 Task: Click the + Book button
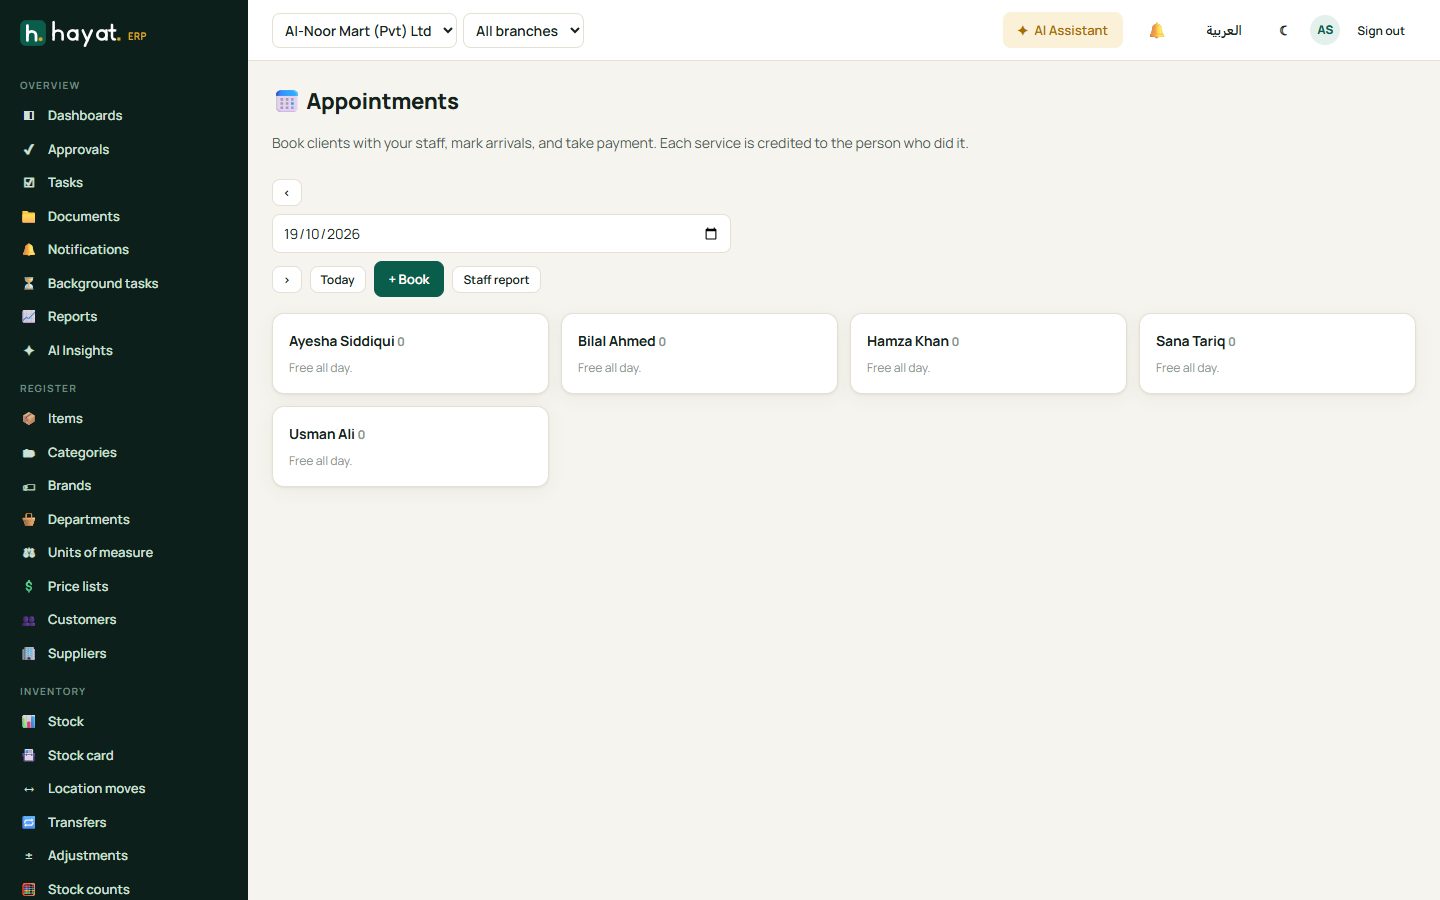409,279
